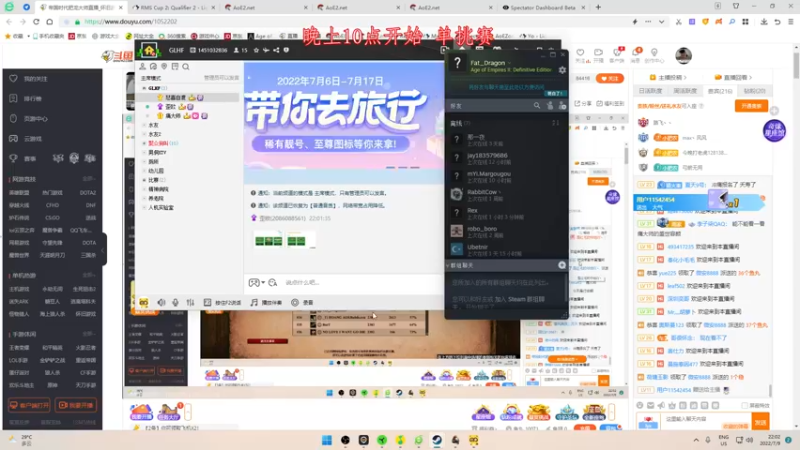Click the share icon in YY header
The height and width of the screenshot is (450, 800).
(x=276, y=50)
